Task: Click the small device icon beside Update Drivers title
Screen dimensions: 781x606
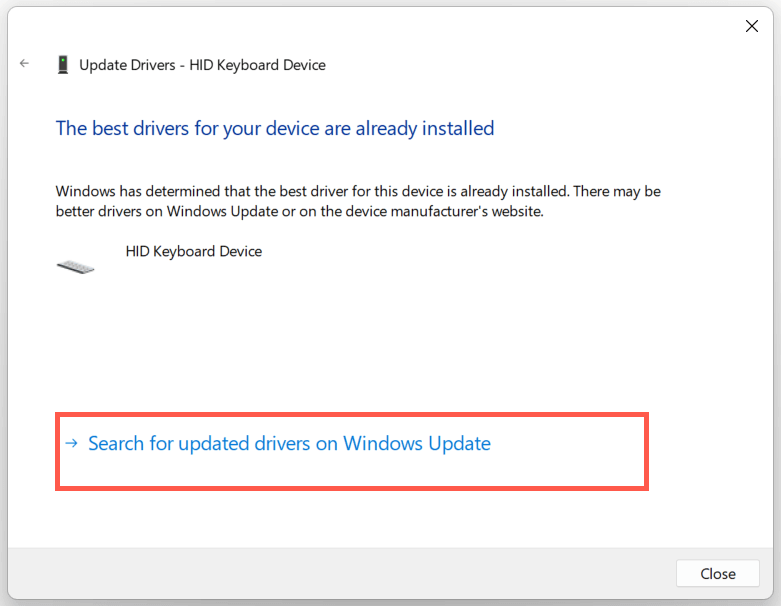Action: point(63,65)
